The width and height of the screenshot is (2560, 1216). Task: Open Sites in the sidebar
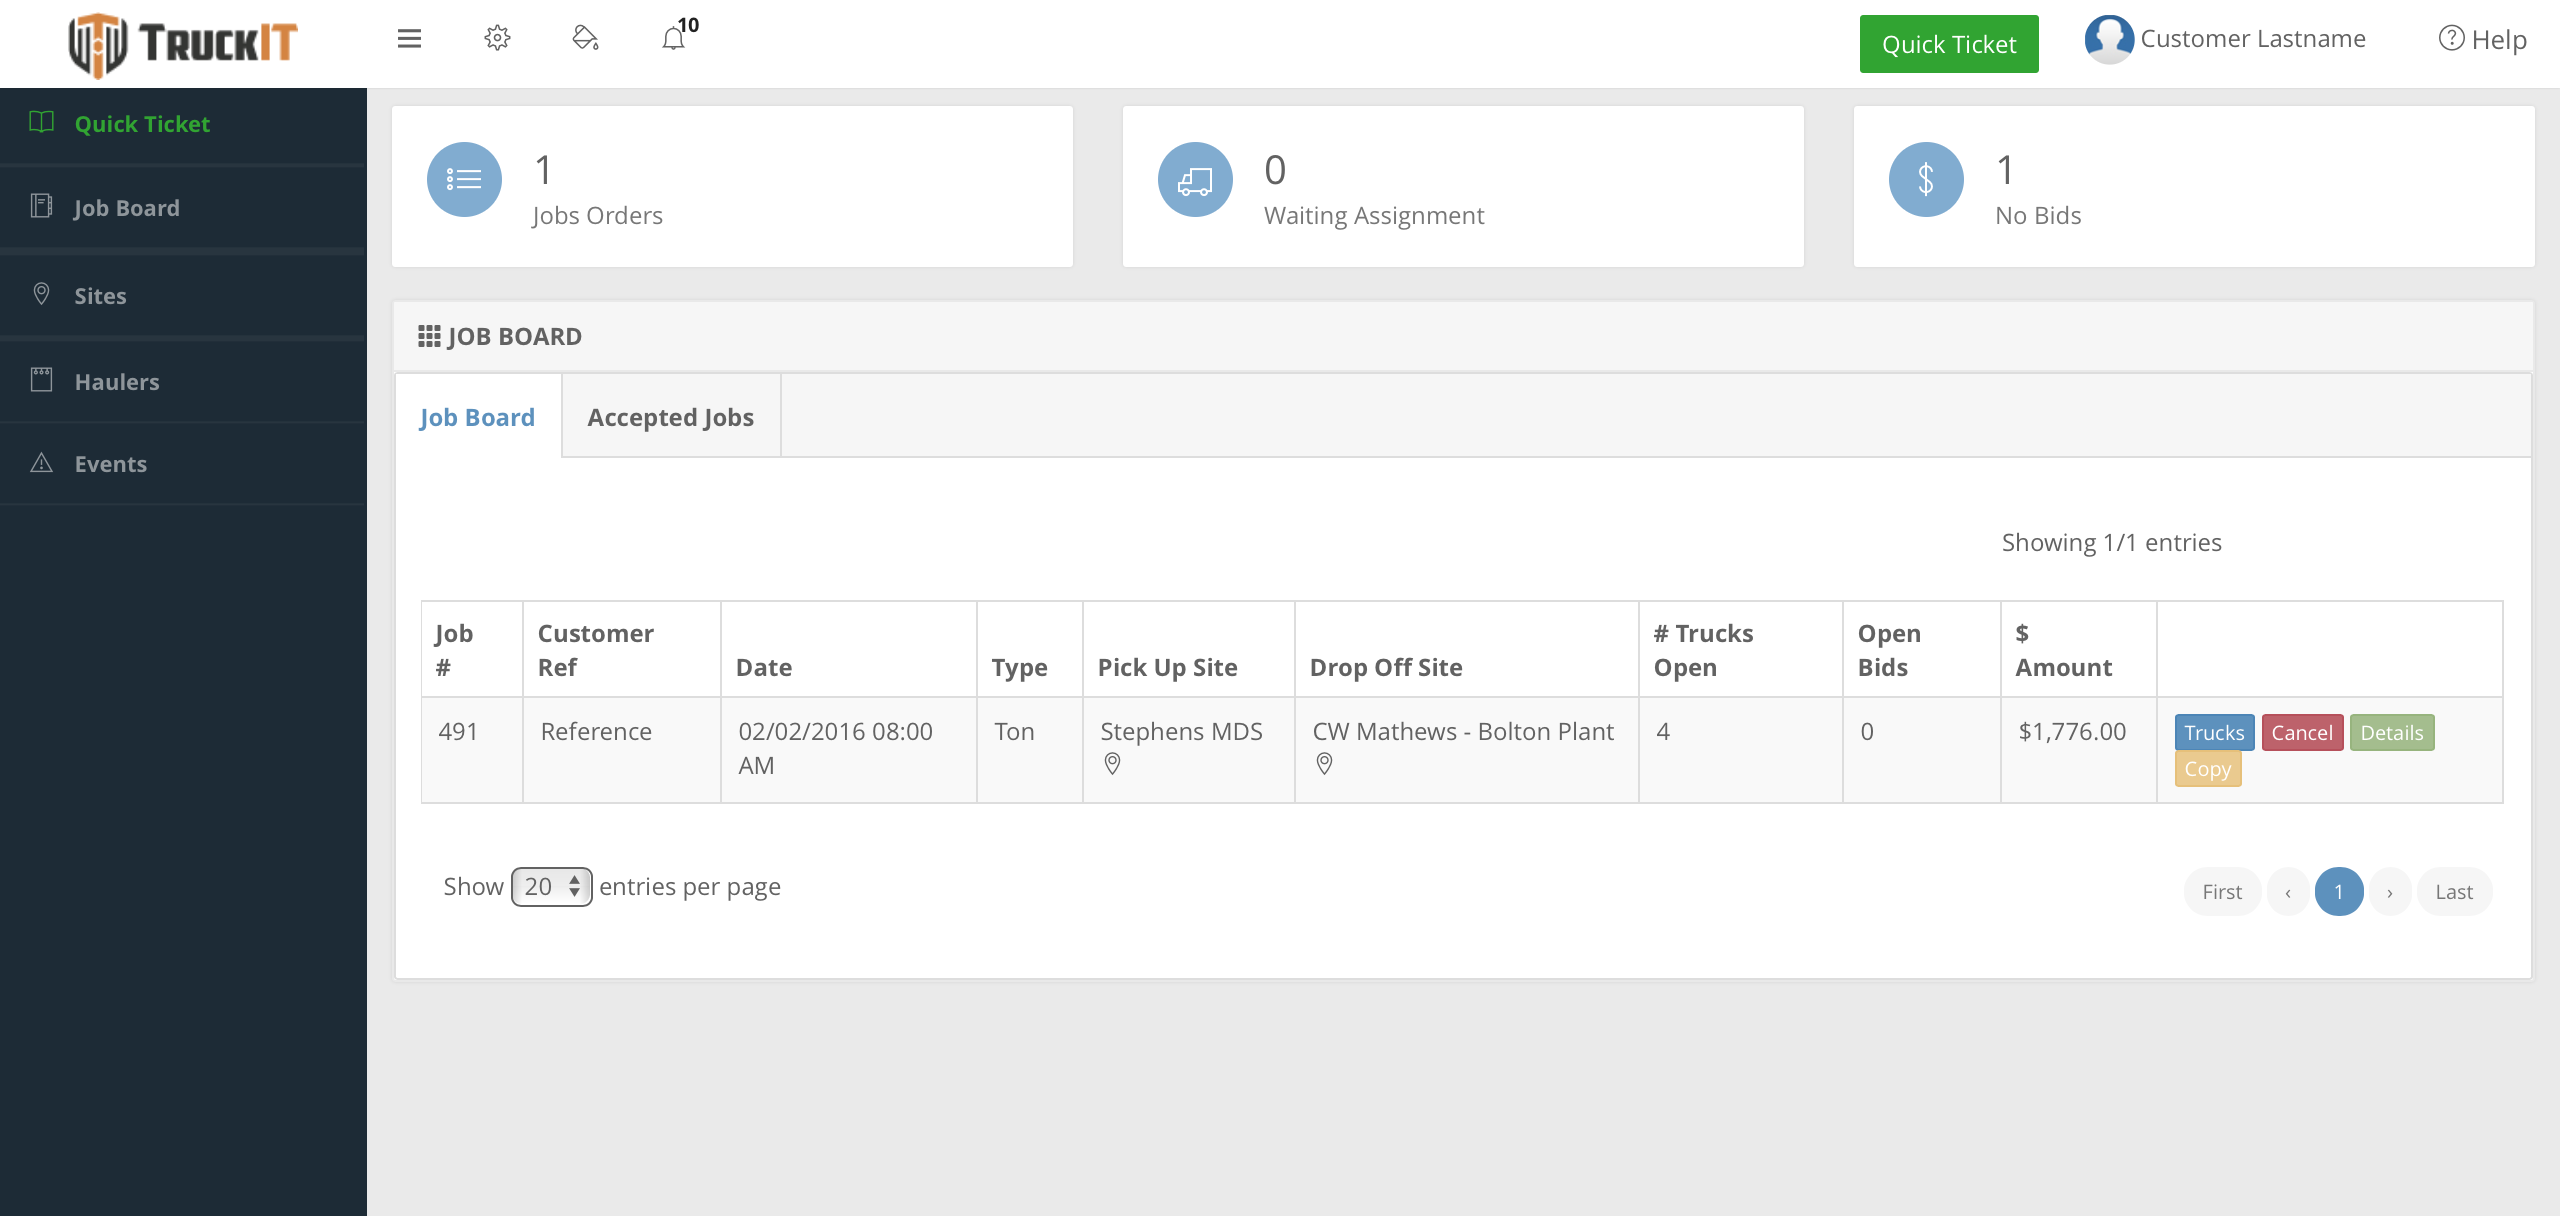[100, 296]
